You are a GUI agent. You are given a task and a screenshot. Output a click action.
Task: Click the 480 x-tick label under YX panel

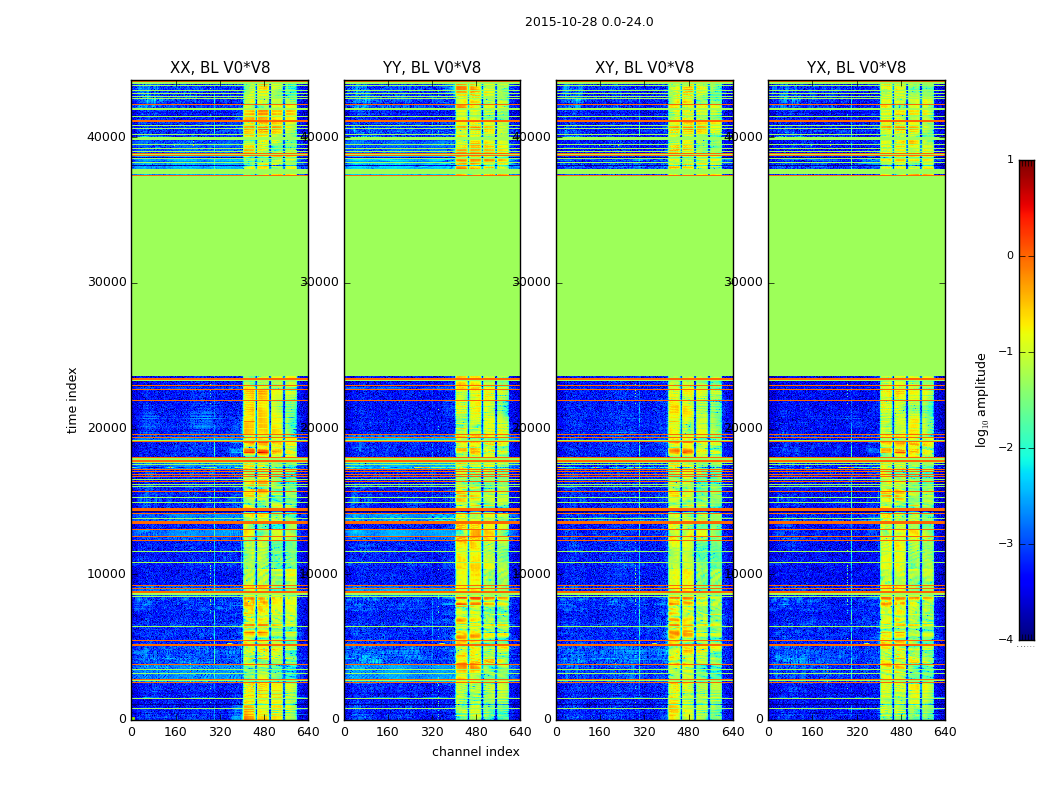tap(901, 732)
